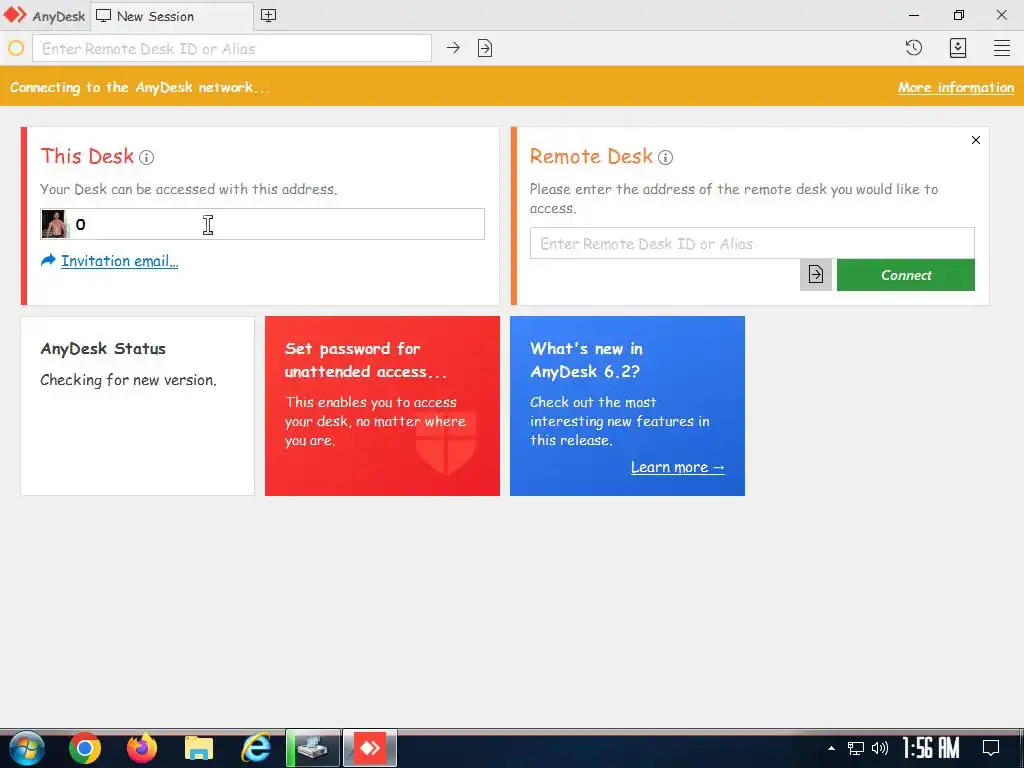Open the hamburger main menu

(x=1002, y=48)
